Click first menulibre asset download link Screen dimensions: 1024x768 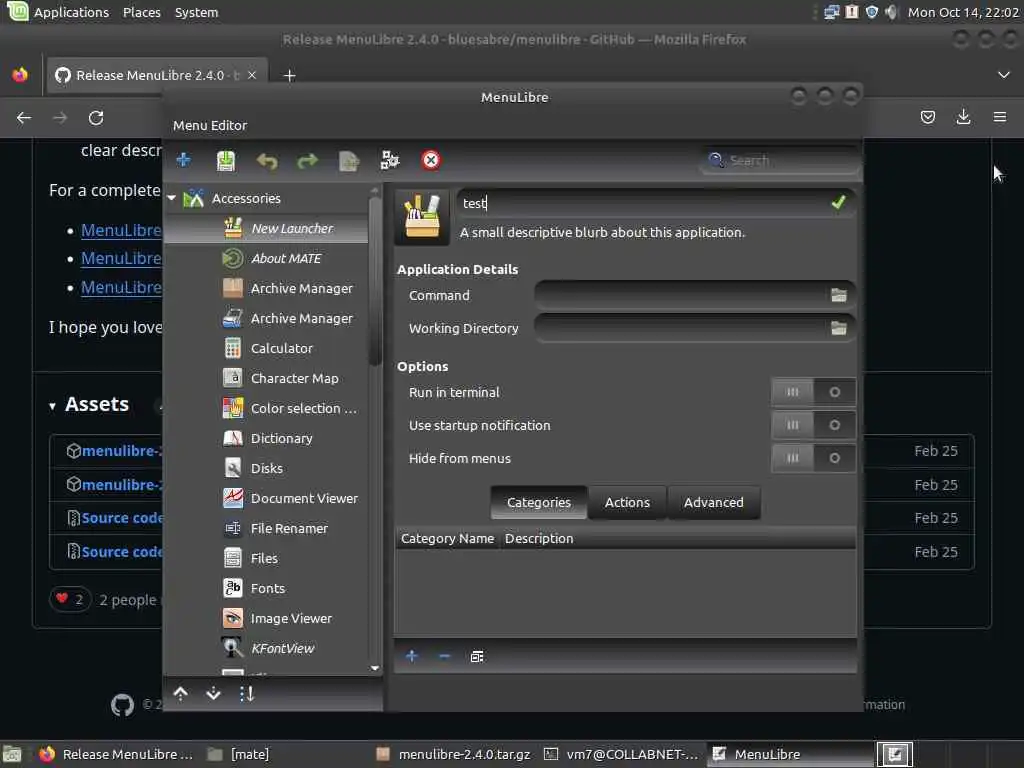click(121, 451)
